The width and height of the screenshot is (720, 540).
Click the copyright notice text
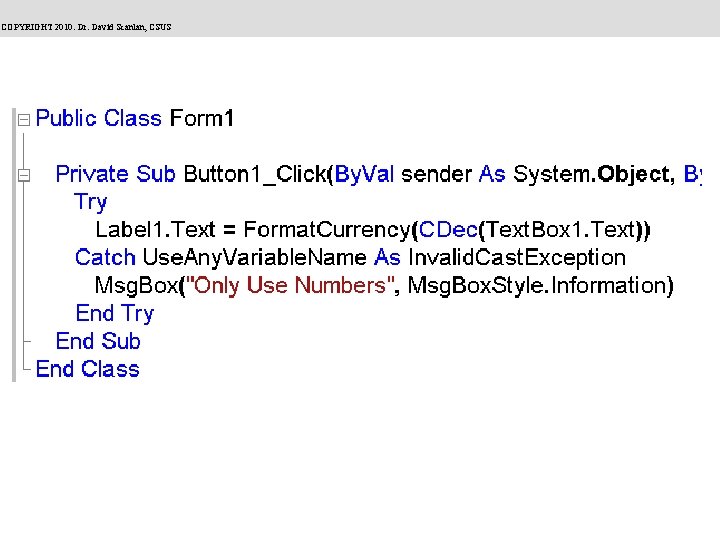pyautogui.click(x=86, y=27)
